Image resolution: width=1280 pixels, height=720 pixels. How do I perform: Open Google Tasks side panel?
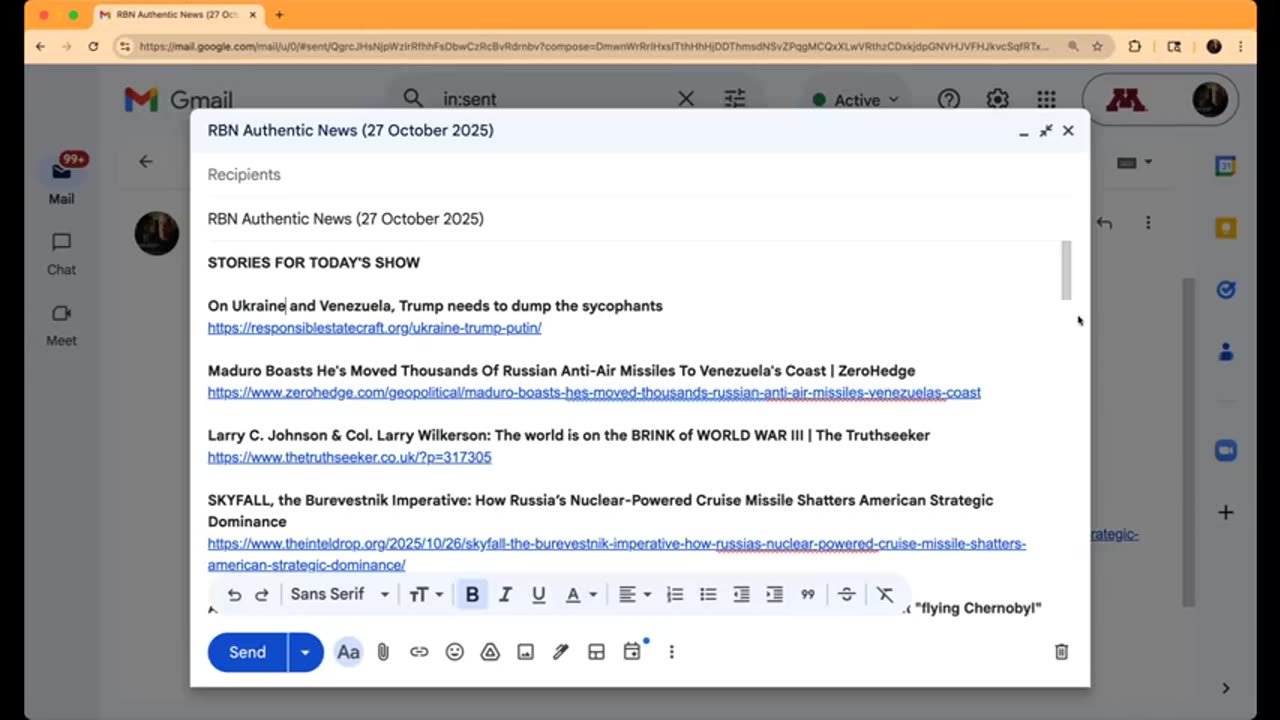tap(1226, 290)
